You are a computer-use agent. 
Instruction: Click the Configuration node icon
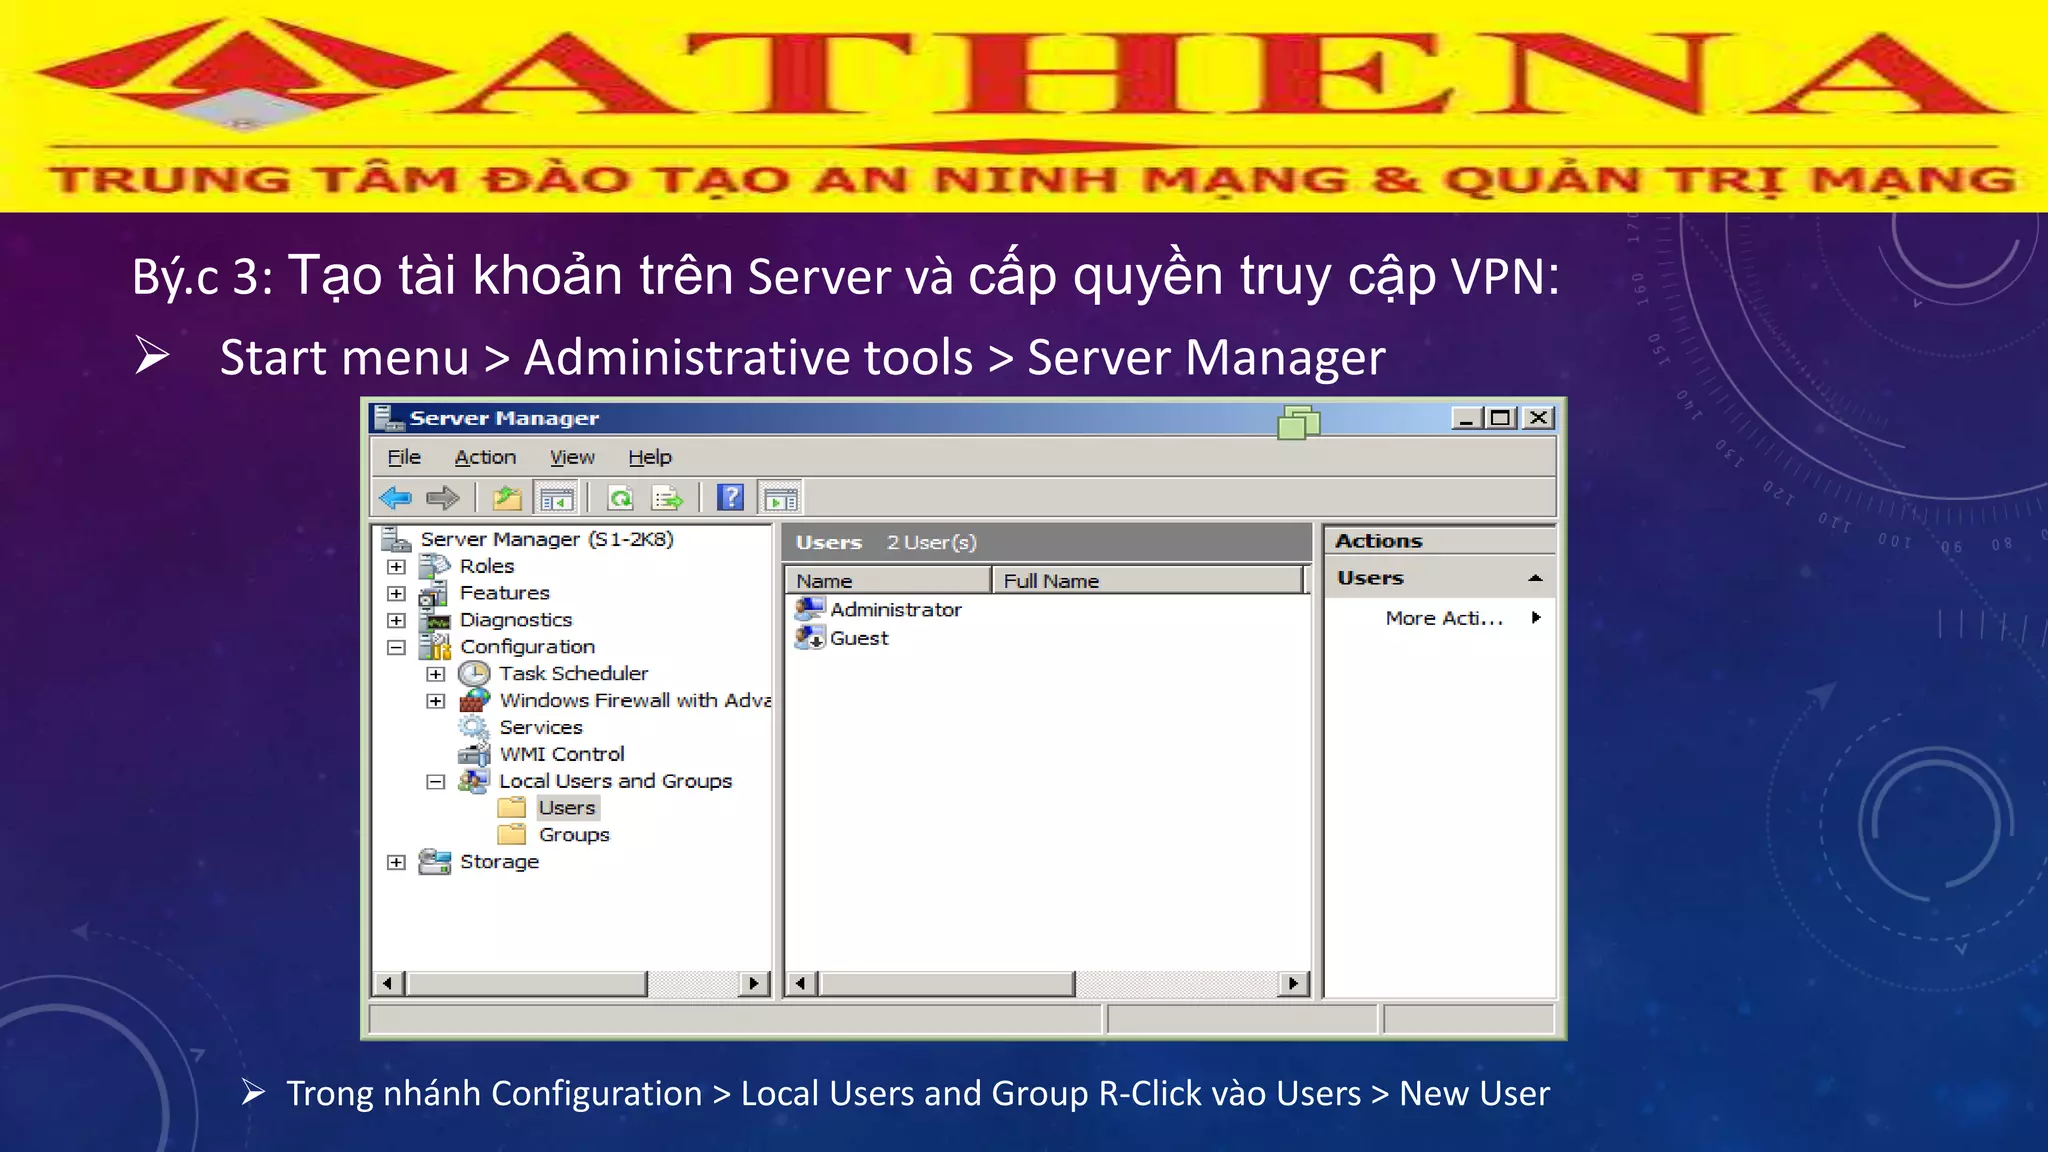click(435, 647)
